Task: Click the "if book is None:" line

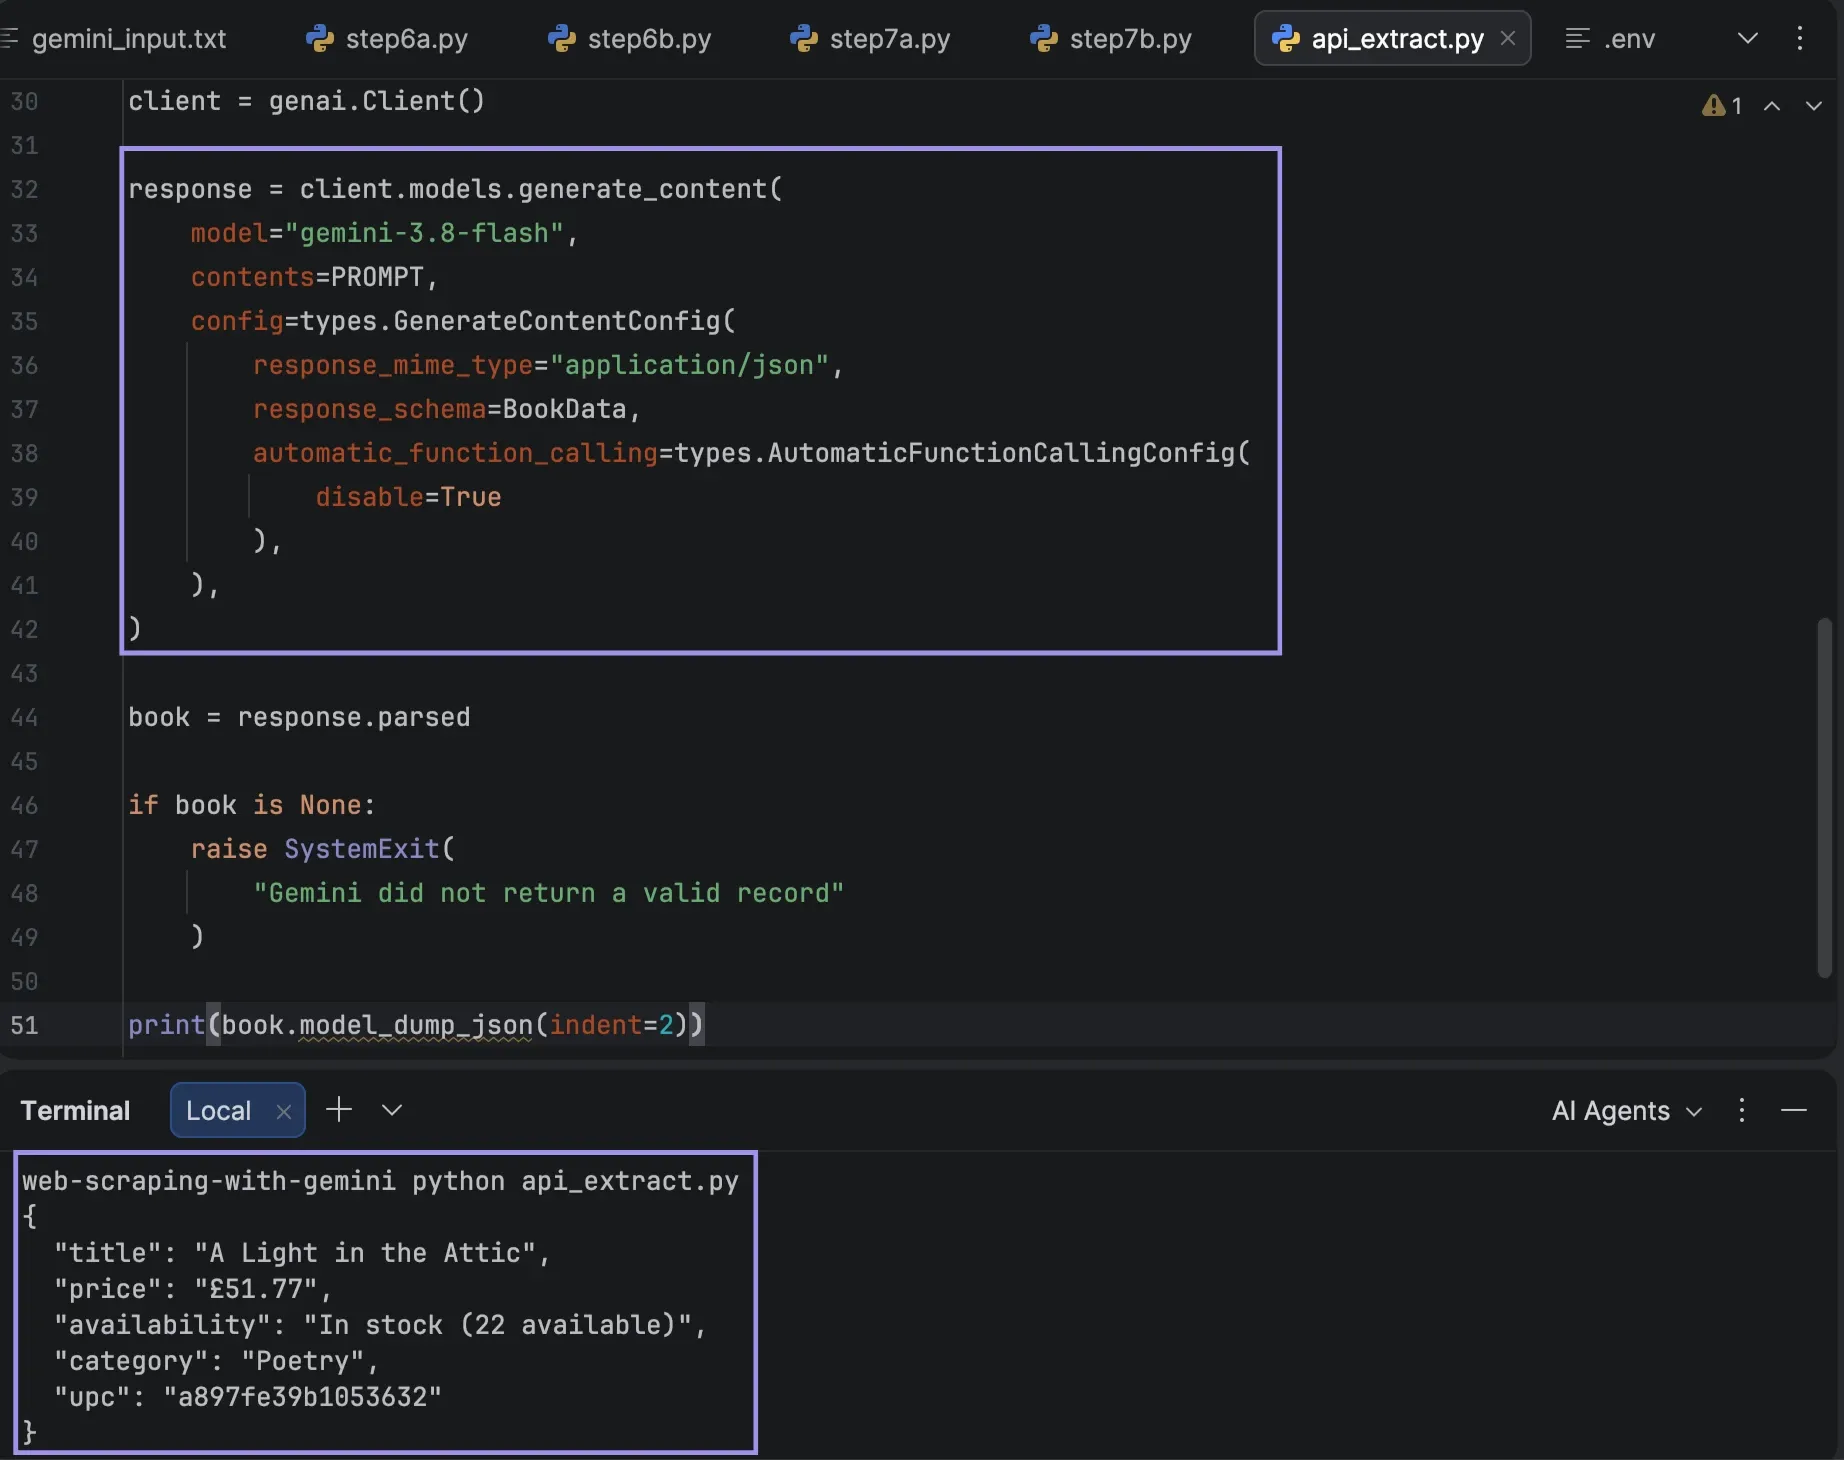Action: [x=252, y=805]
